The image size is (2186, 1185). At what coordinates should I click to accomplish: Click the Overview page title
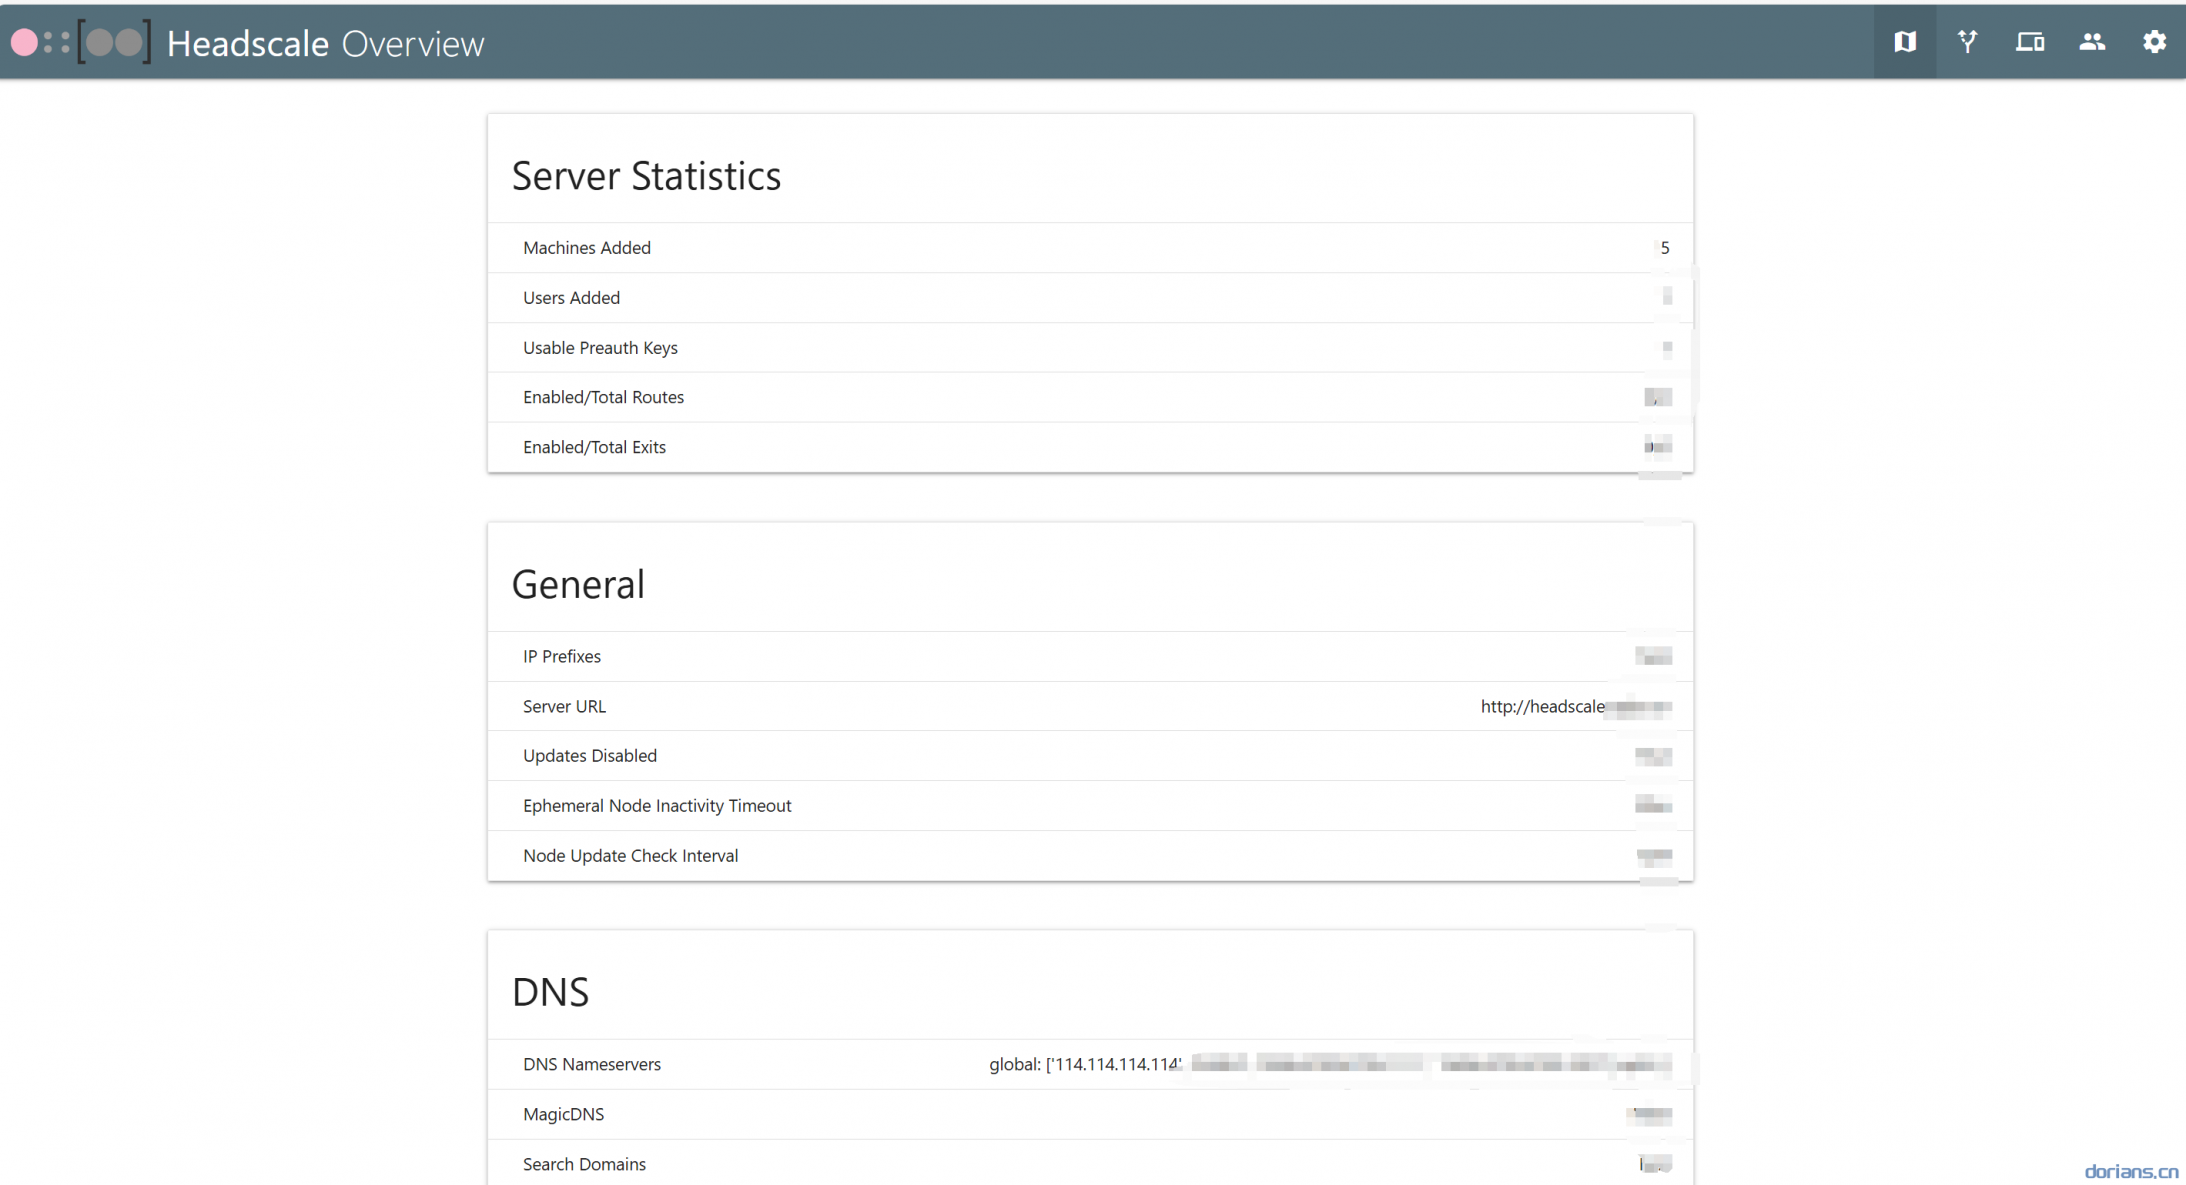(x=413, y=44)
